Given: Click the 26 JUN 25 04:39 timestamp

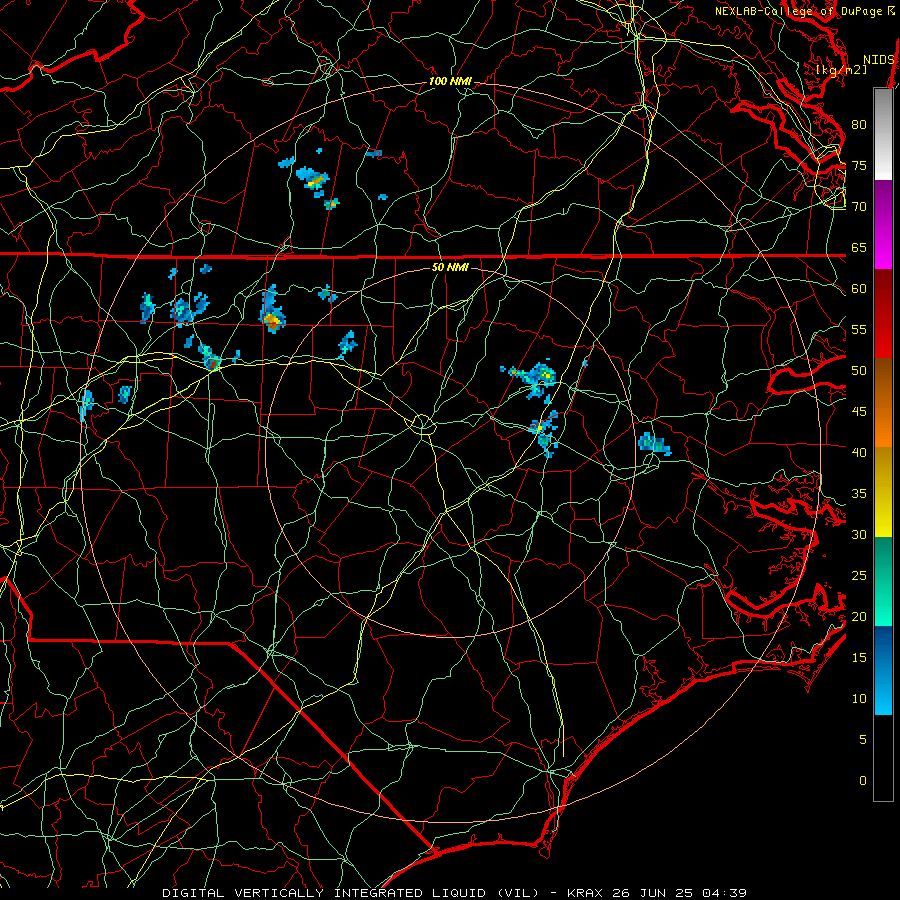Looking at the screenshot, I should point(680,893).
